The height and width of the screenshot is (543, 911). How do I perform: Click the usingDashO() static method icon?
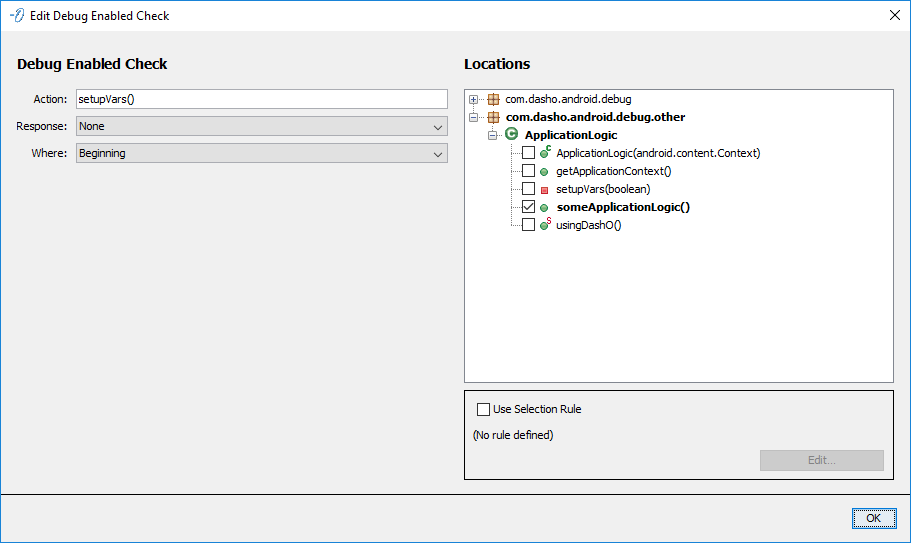545,225
